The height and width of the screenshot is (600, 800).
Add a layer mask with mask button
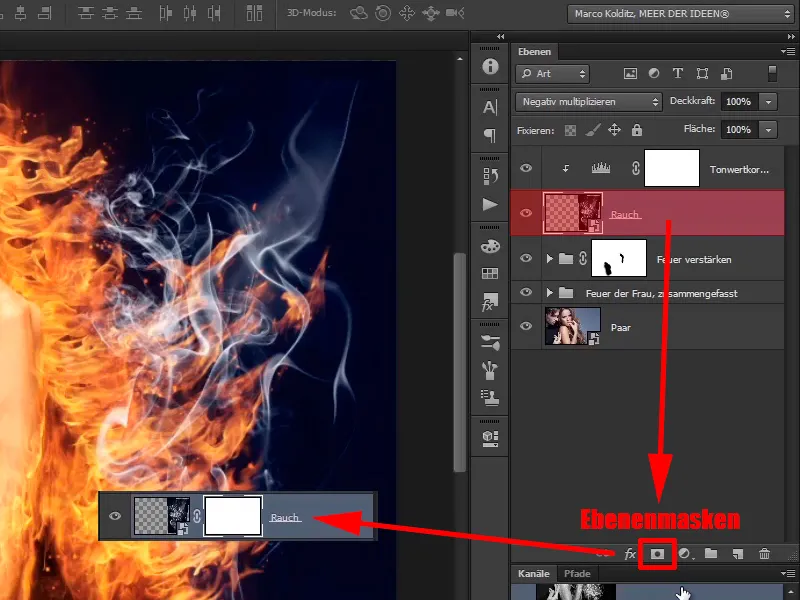[657, 554]
